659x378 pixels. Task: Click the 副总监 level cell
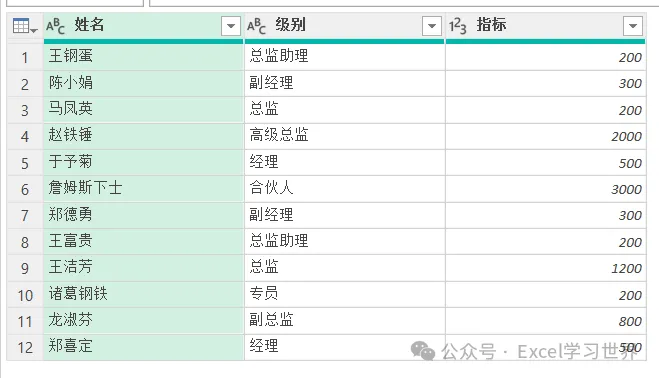pos(345,321)
